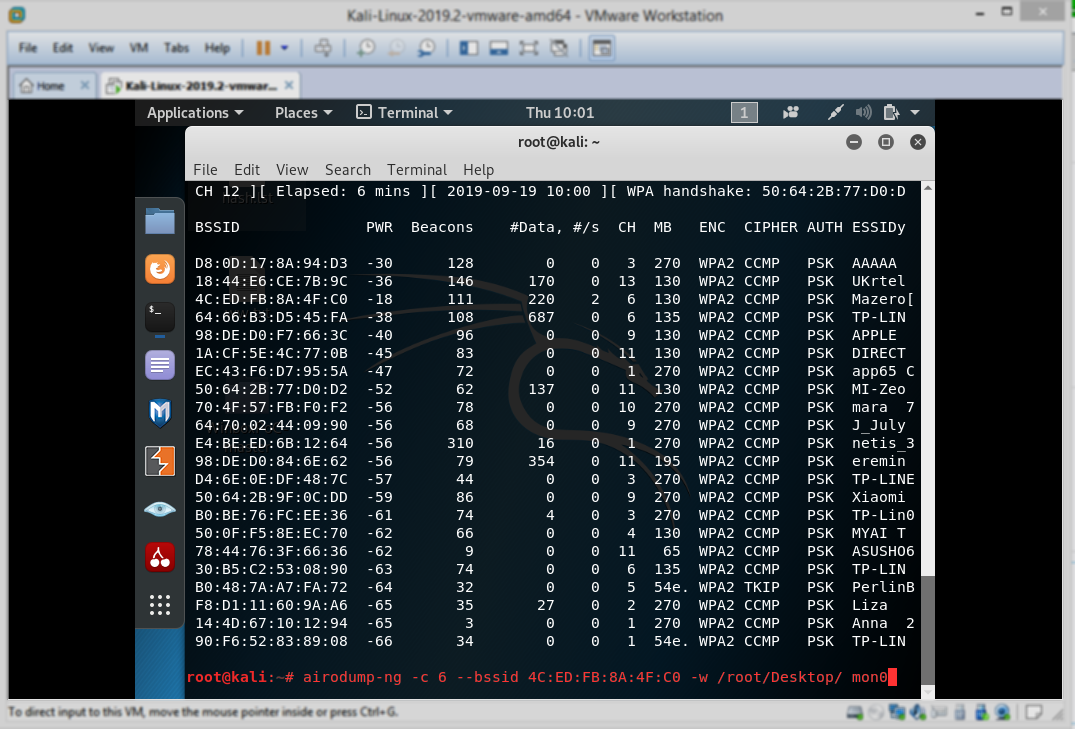Enter VMware full screen mode icon
This screenshot has height=729, width=1075.
tap(529, 48)
